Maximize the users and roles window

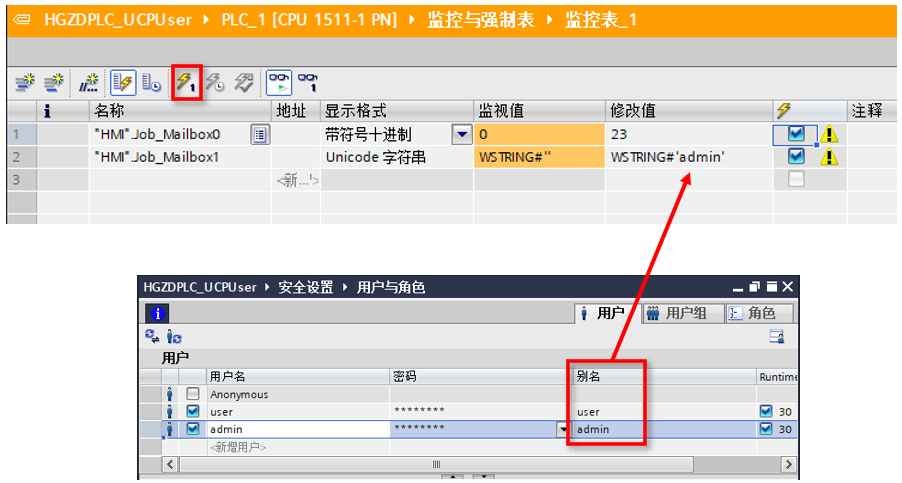(x=771, y=286)
